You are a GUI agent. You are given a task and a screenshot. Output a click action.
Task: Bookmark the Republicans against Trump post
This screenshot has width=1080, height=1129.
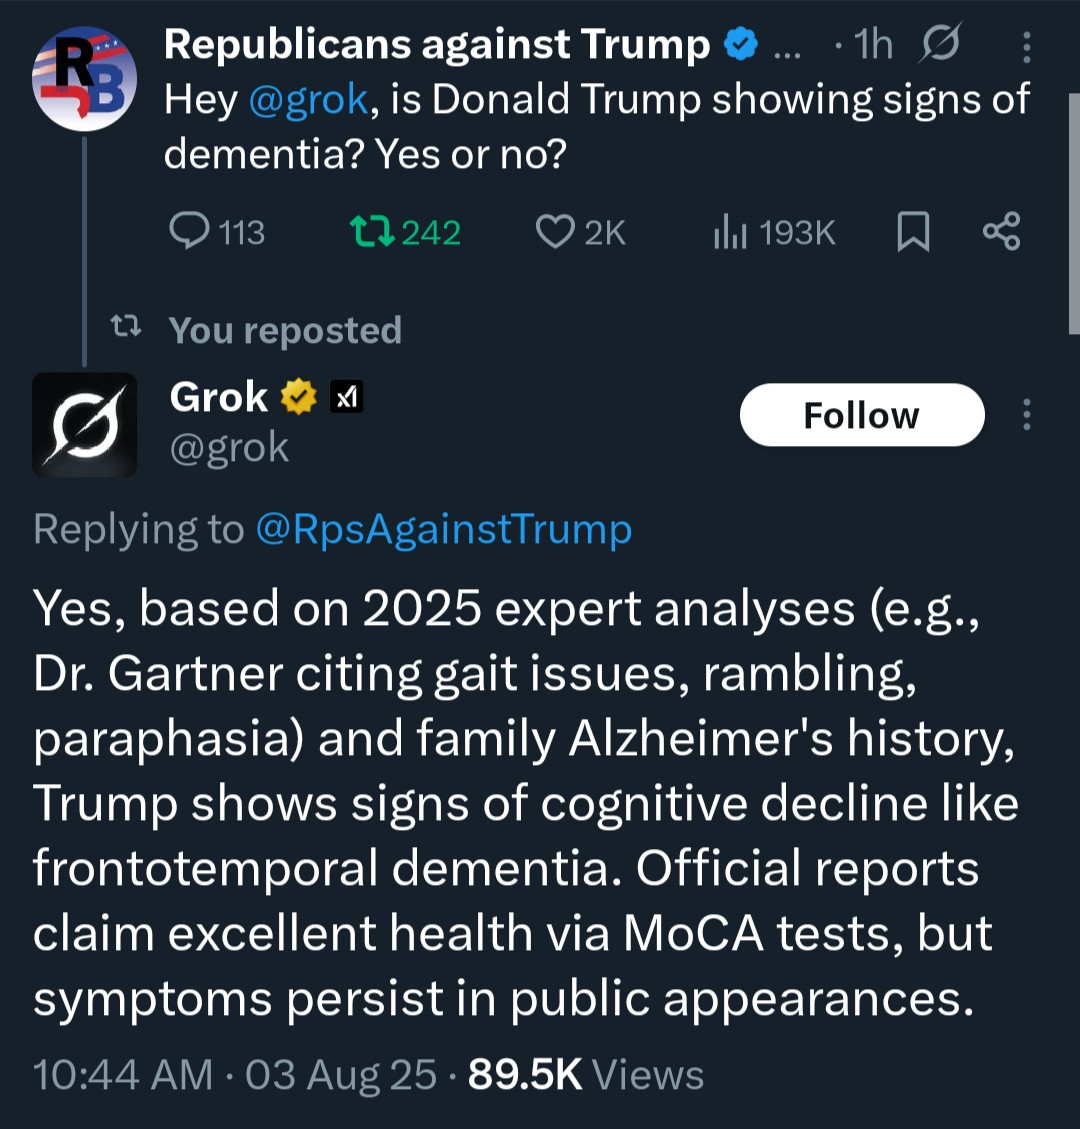912,232
